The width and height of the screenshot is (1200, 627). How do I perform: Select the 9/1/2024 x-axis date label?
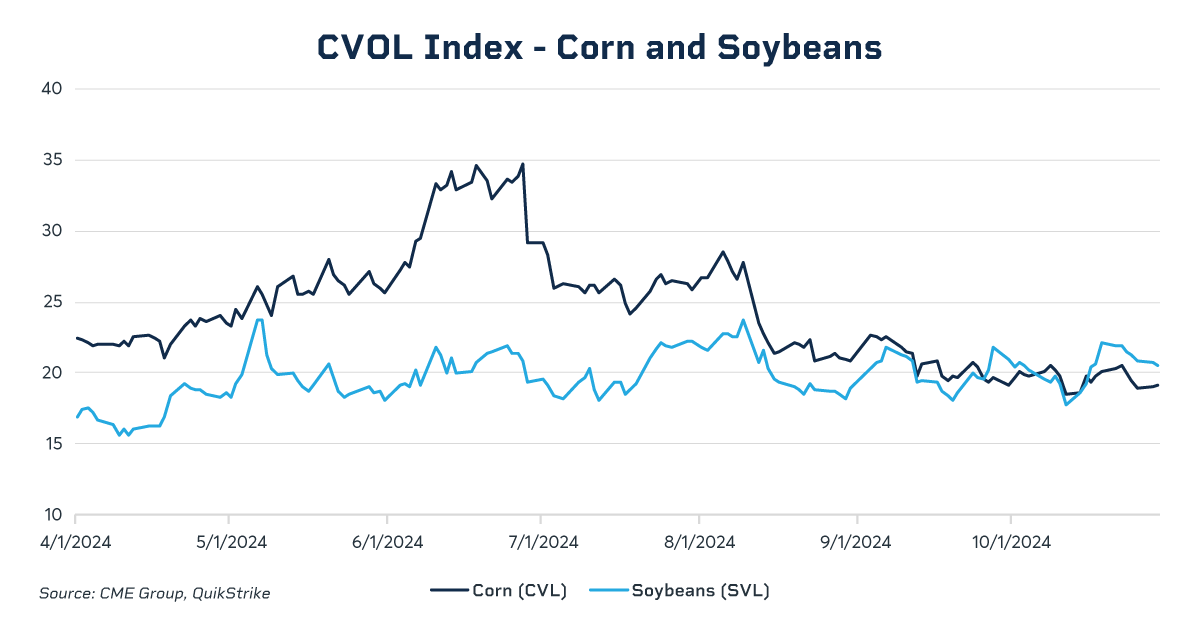(x=857, y=542)
